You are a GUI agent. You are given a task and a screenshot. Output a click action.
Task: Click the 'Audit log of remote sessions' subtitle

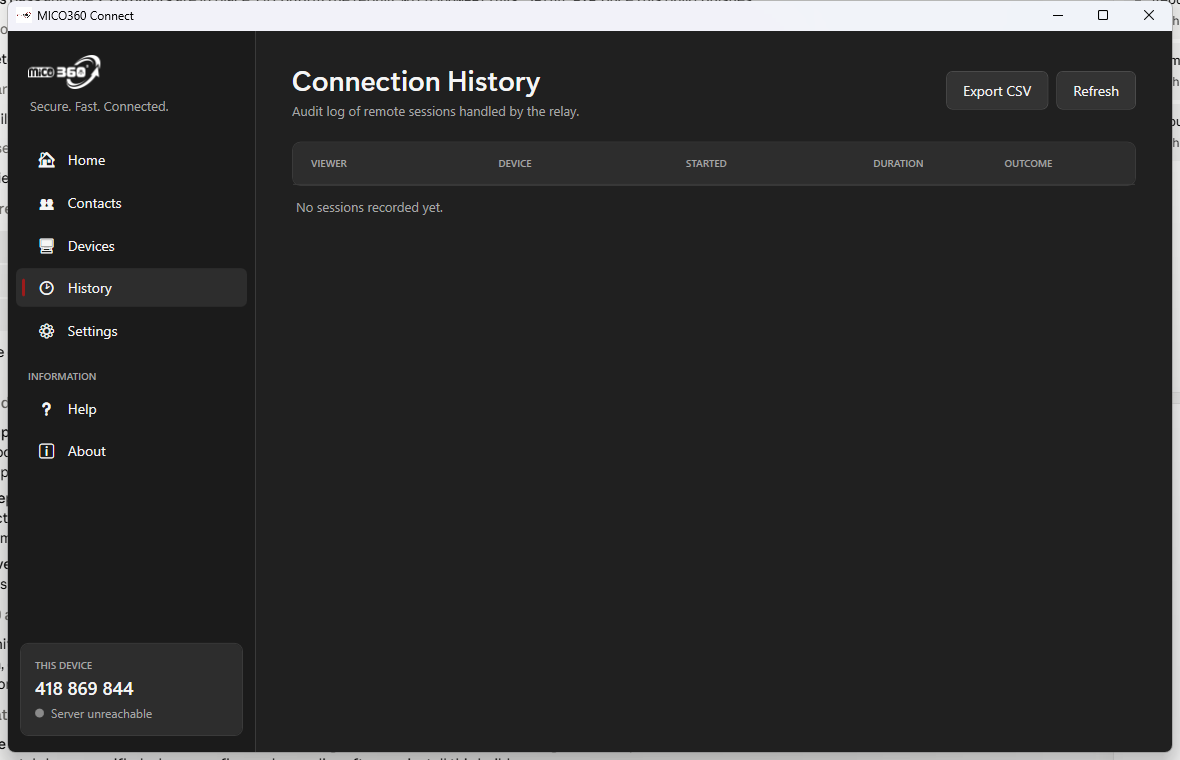436,111
